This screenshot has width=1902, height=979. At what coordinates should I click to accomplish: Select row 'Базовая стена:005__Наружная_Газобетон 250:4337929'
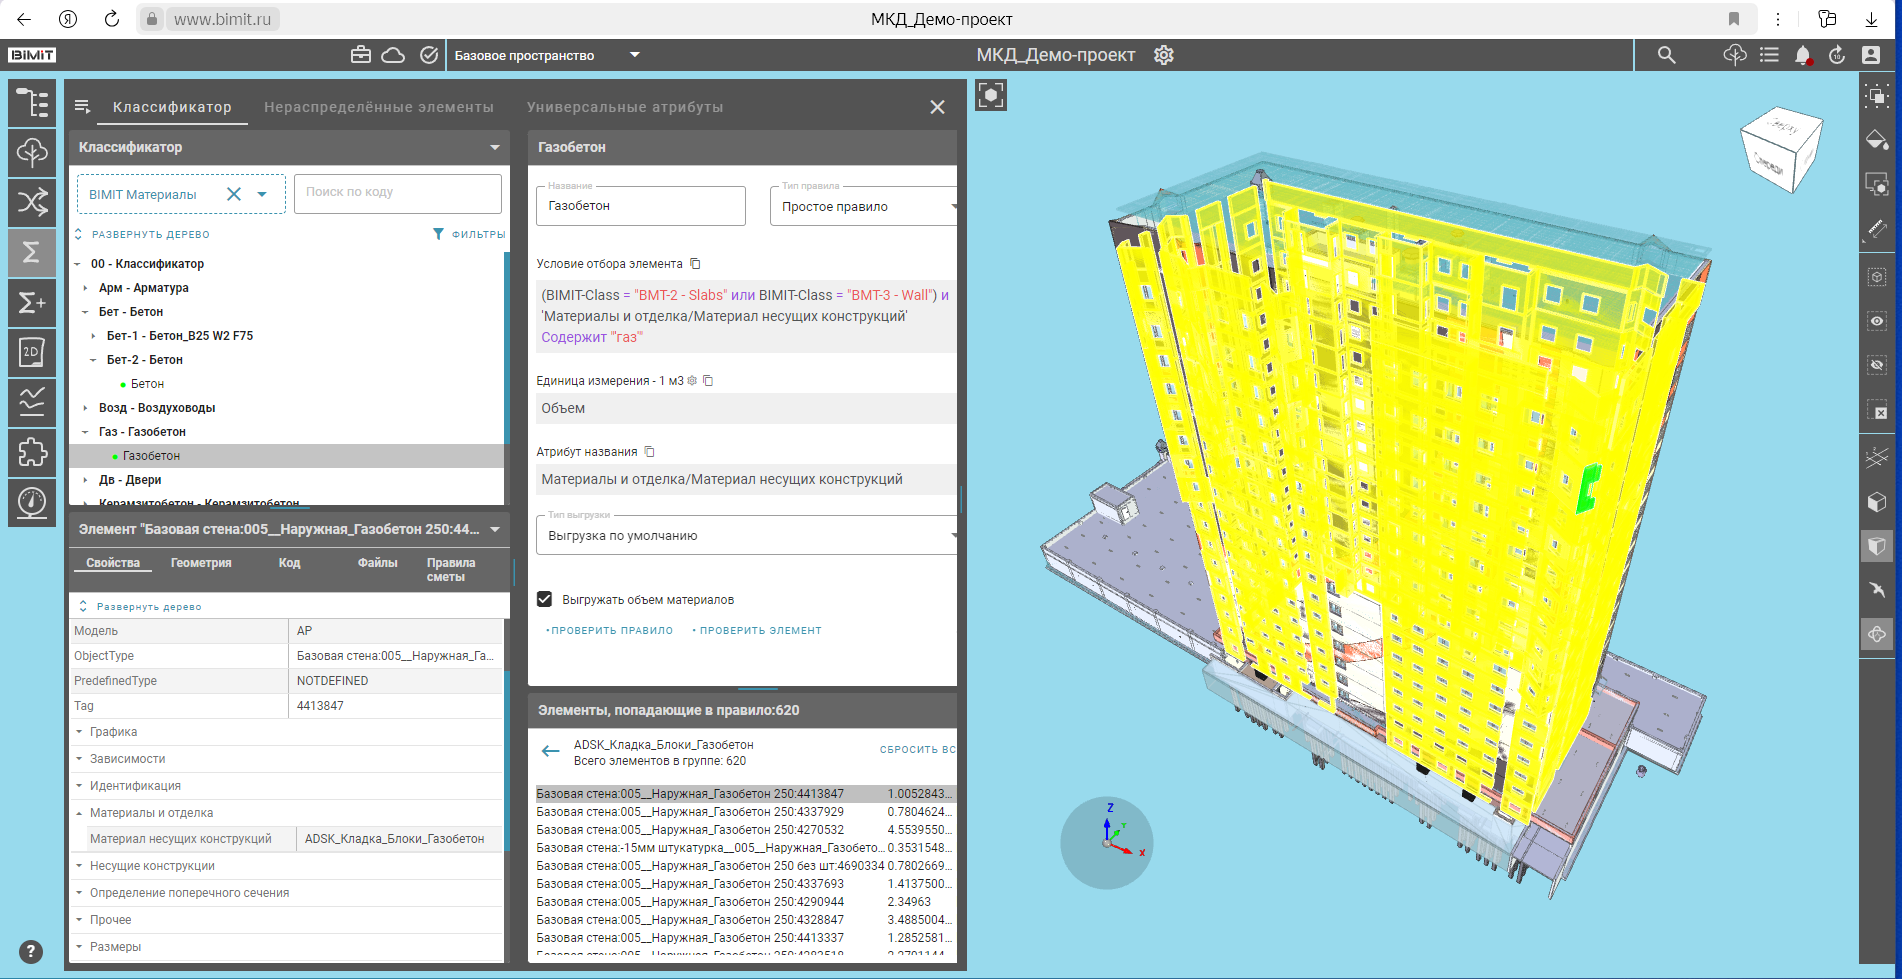(x=745, y=812)
